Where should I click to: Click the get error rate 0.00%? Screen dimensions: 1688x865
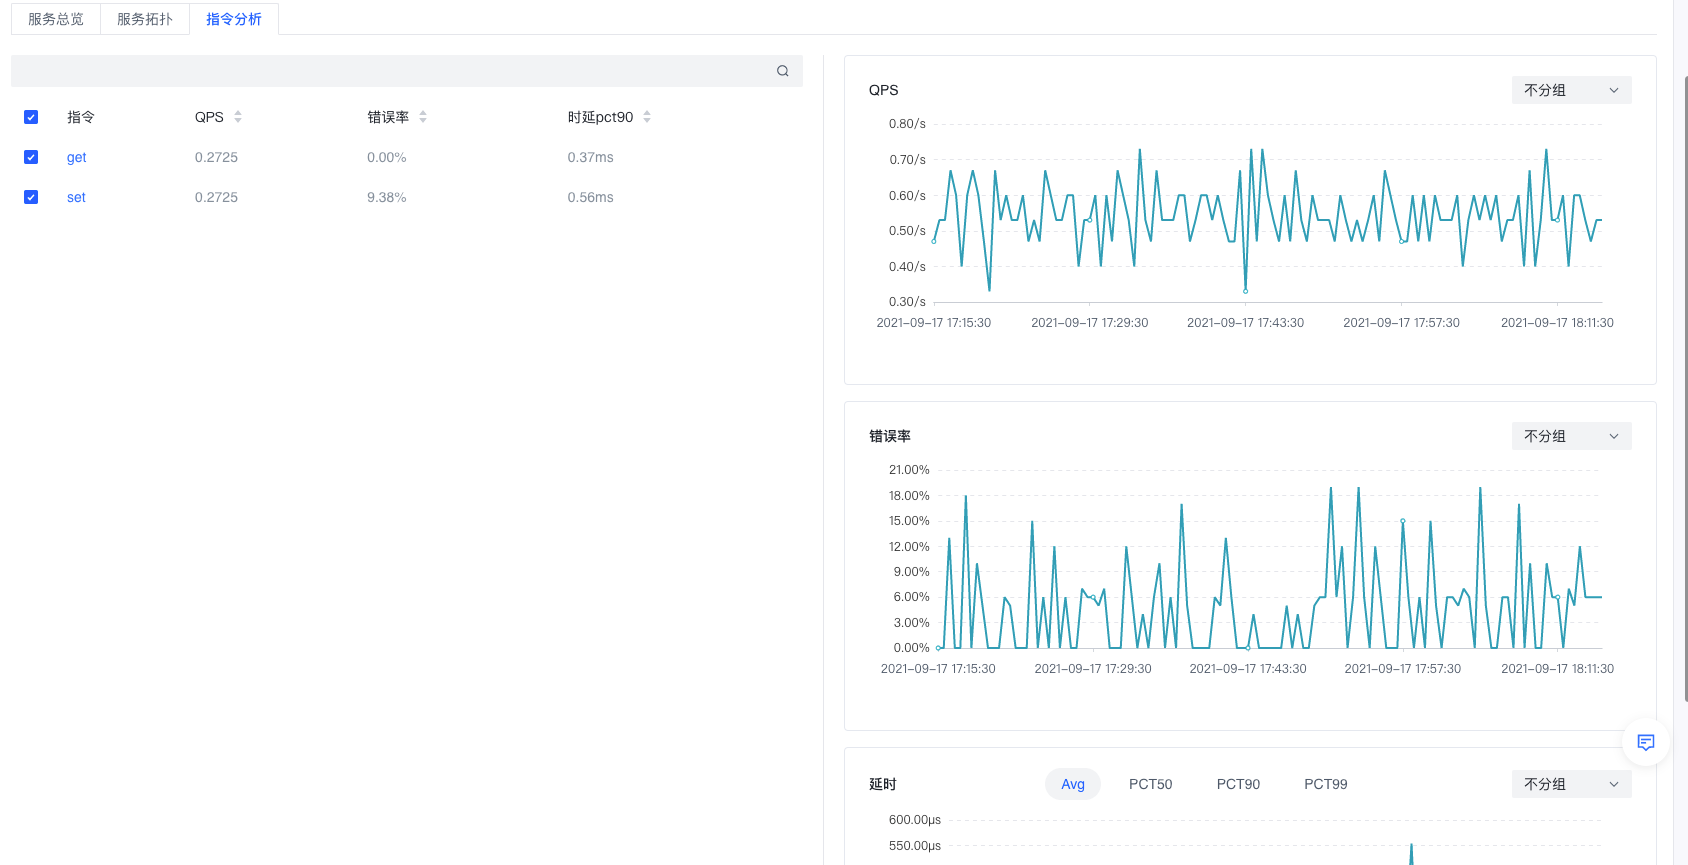[x=387, y=157]
